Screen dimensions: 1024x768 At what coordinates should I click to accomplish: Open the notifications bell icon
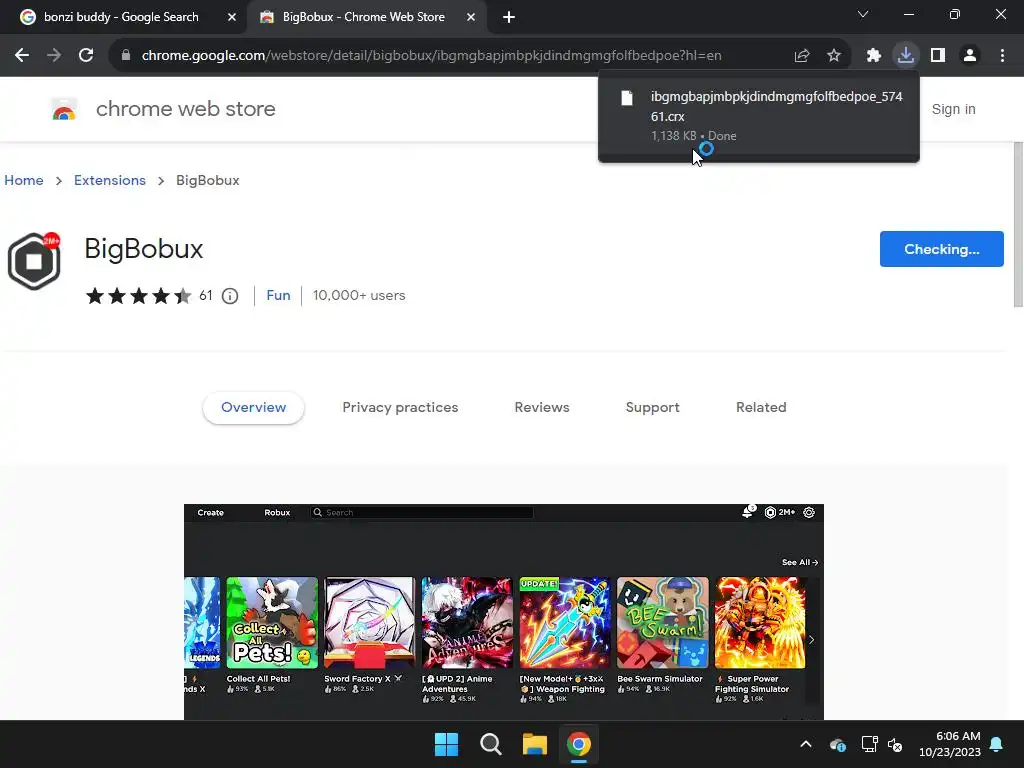(997, 744)
